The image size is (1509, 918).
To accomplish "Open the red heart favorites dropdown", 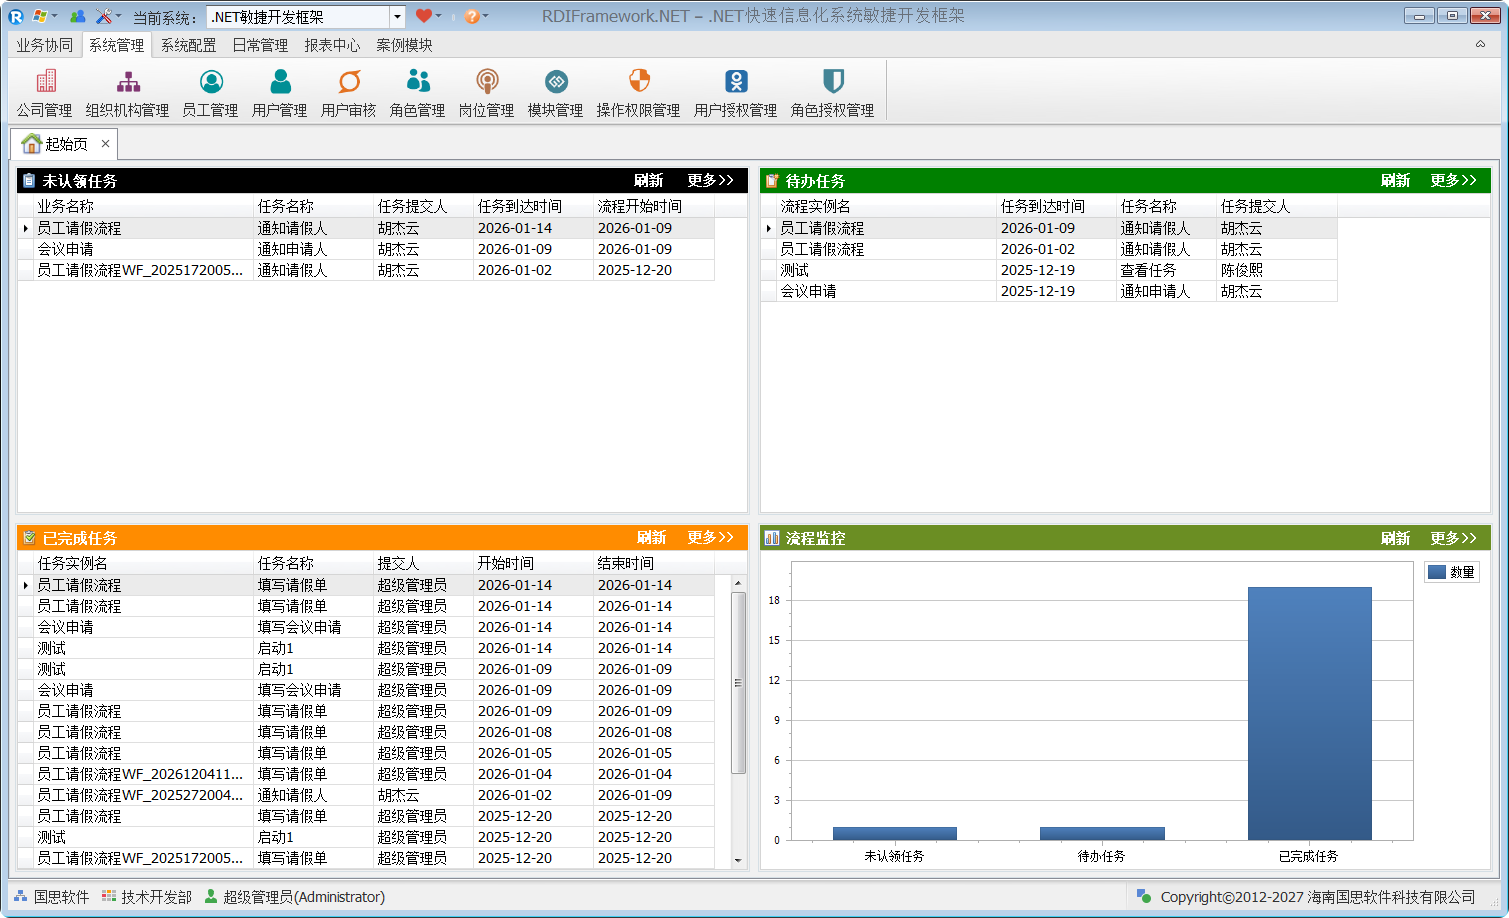I will (429, 16).
